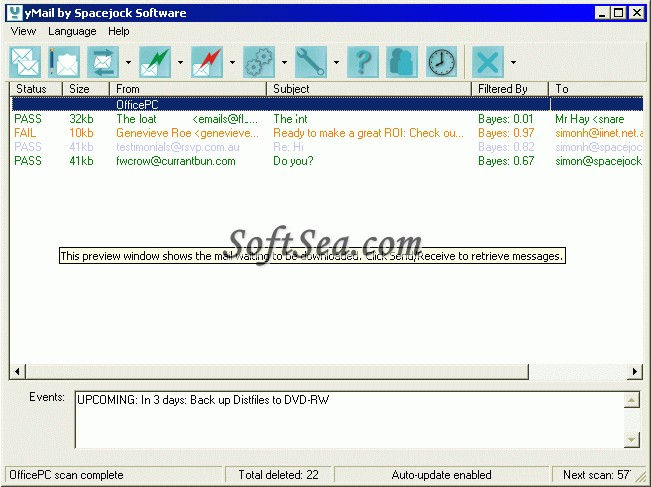Expand dropdown arrow beside red lightning icon
This screenshot has width=651, height=487.
pos(232,62)
